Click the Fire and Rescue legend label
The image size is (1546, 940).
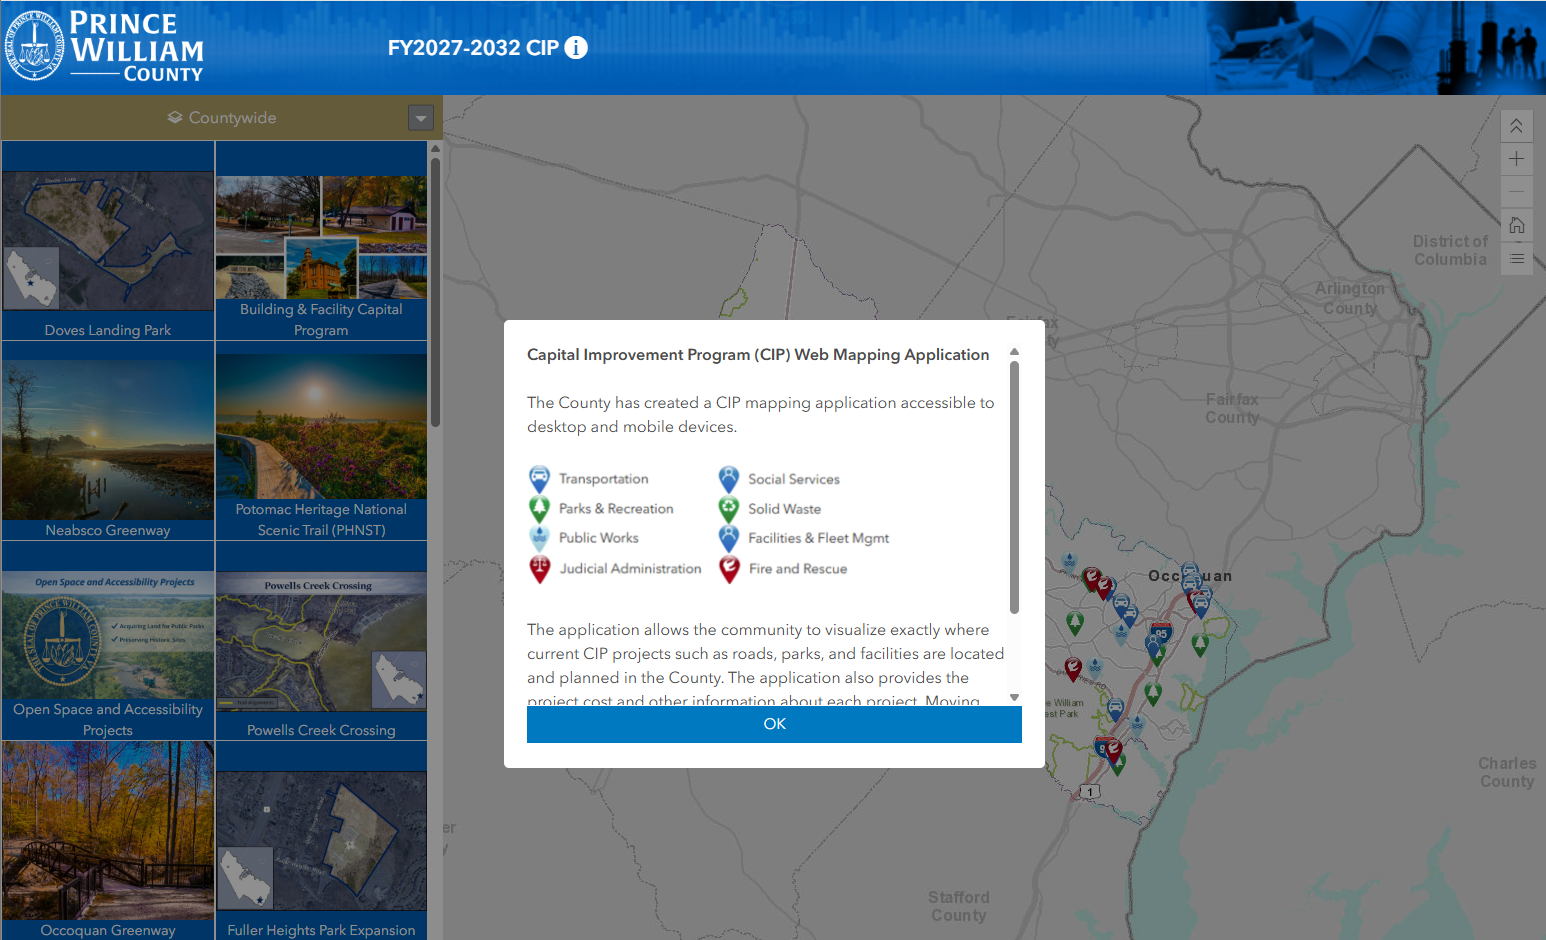tap(798, 569)
